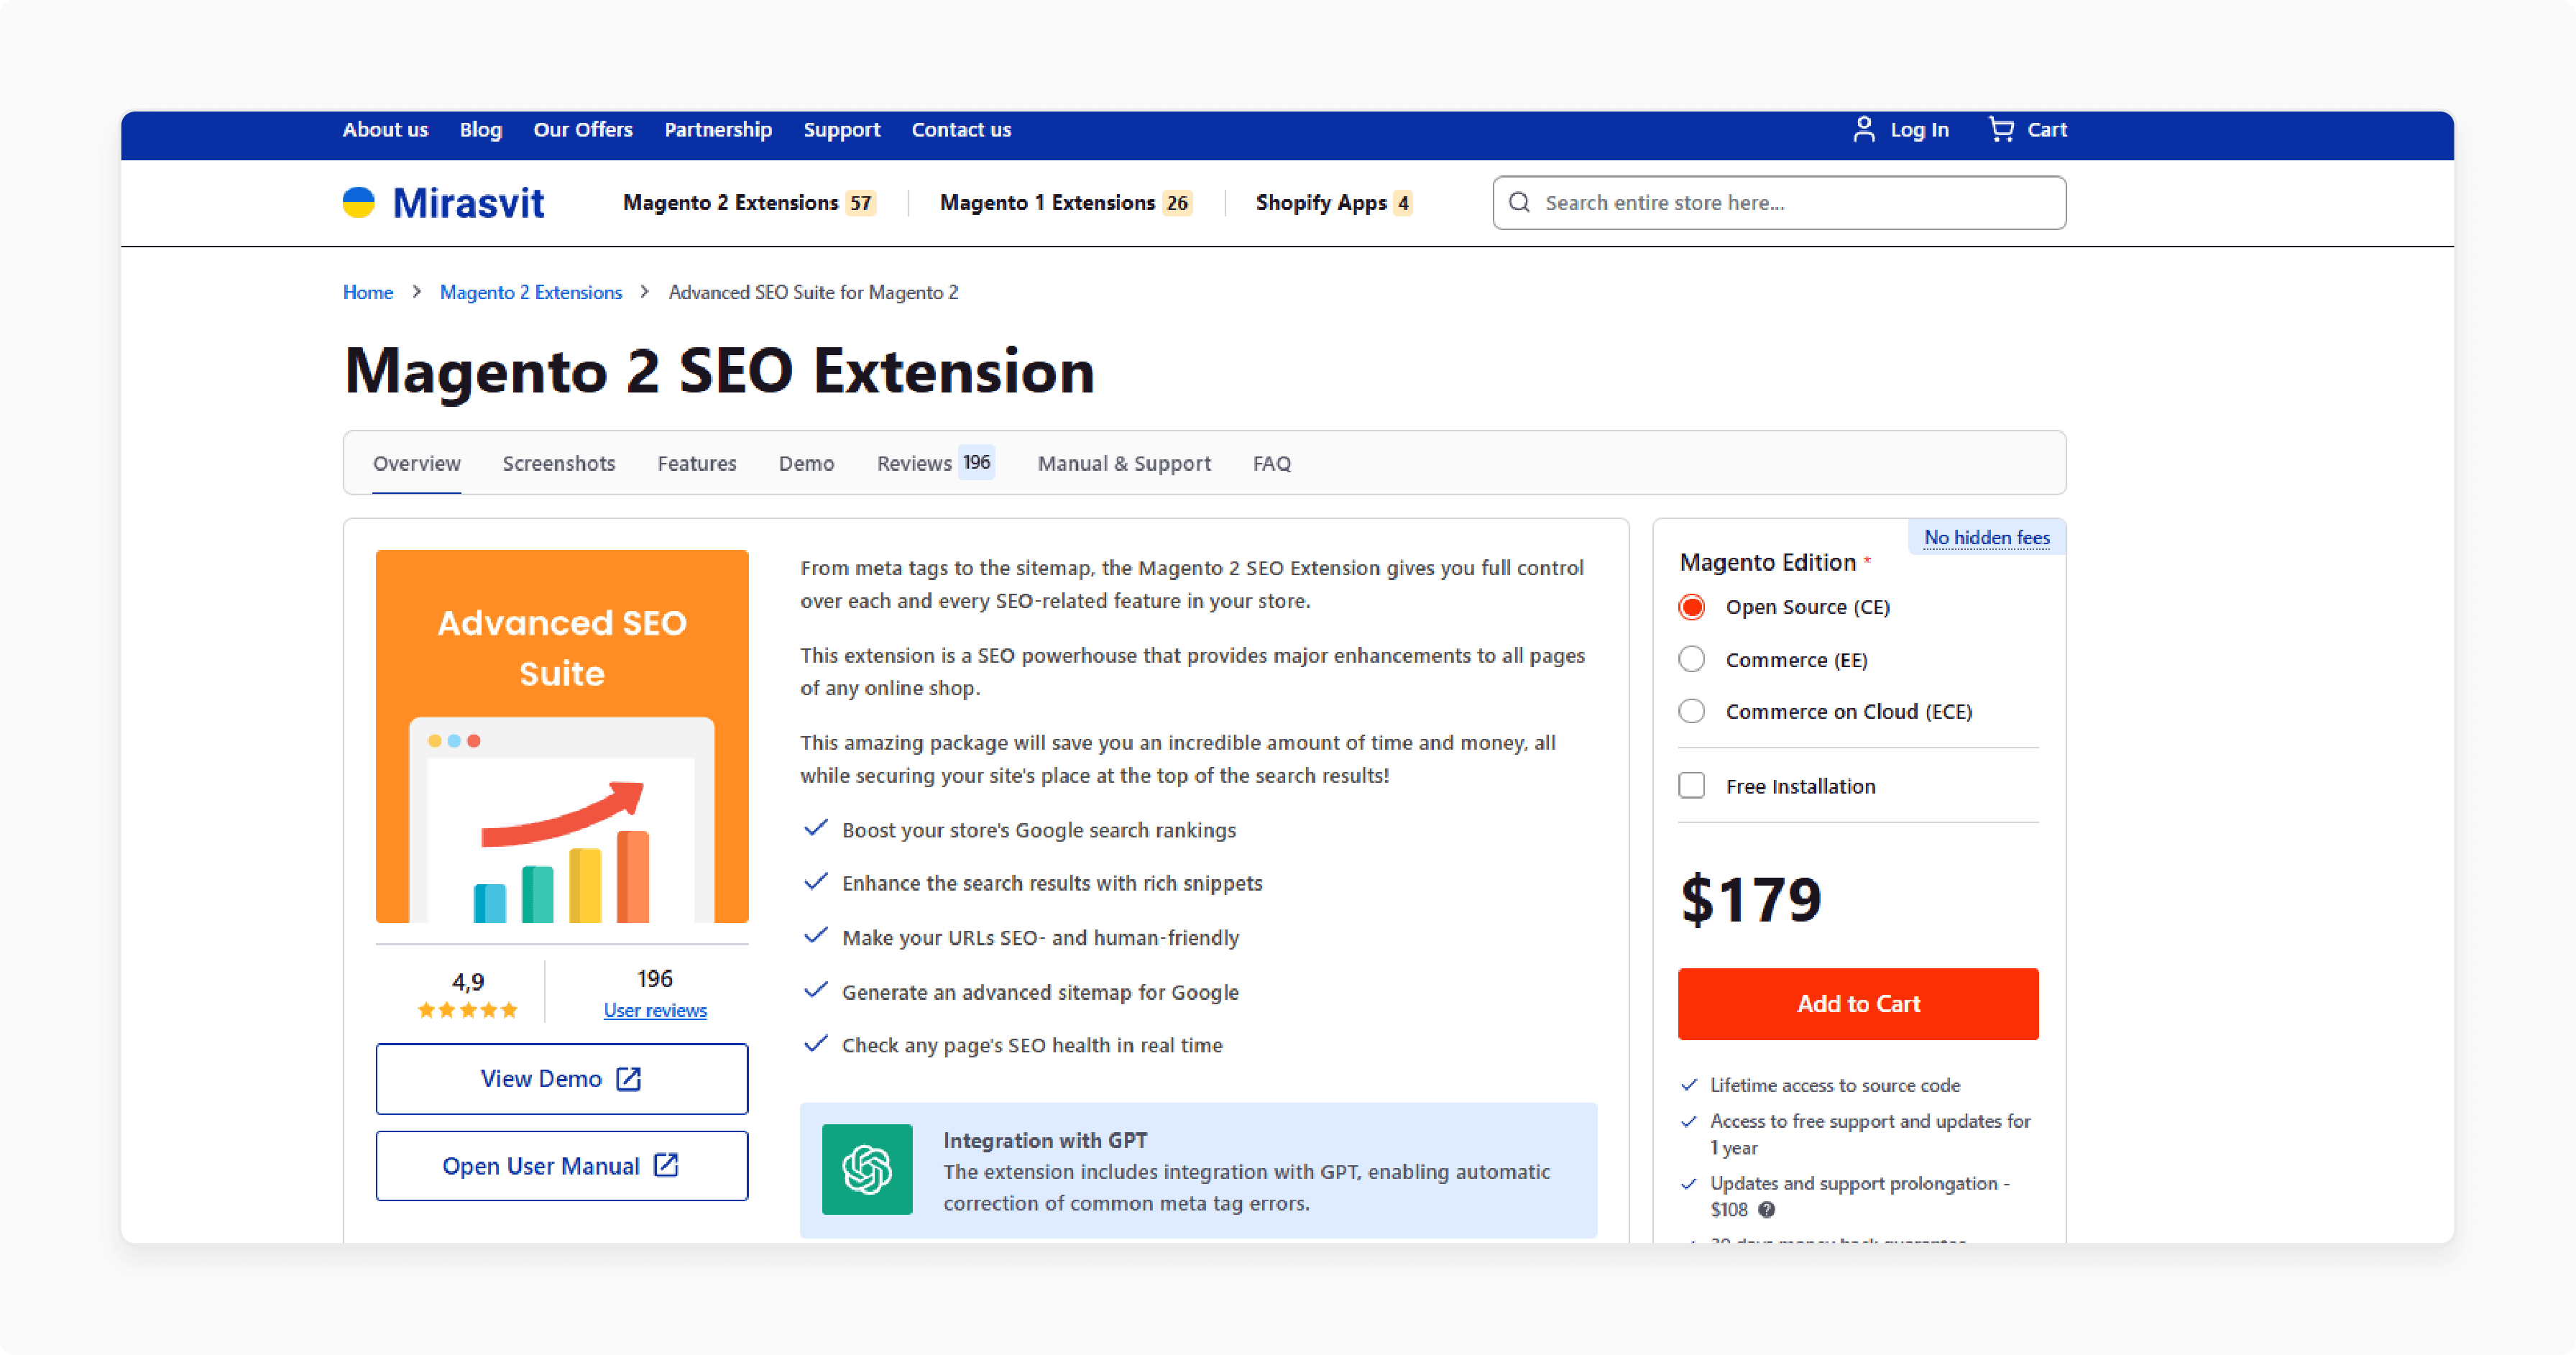This screenshot has width=2576, height=1355.
Task: Select Commerce (EE) edition
Action: pyautogui.click(x=1692, y=659)
